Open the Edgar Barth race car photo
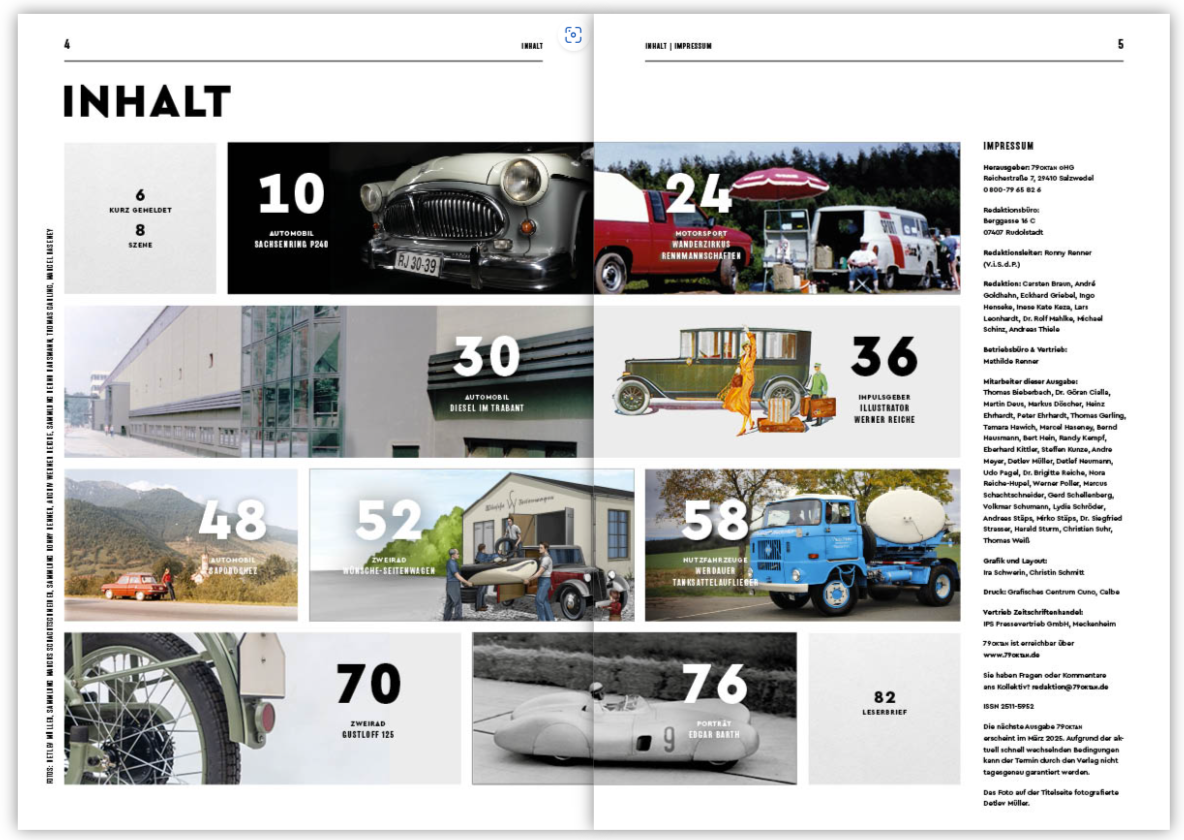 point(634,708)
